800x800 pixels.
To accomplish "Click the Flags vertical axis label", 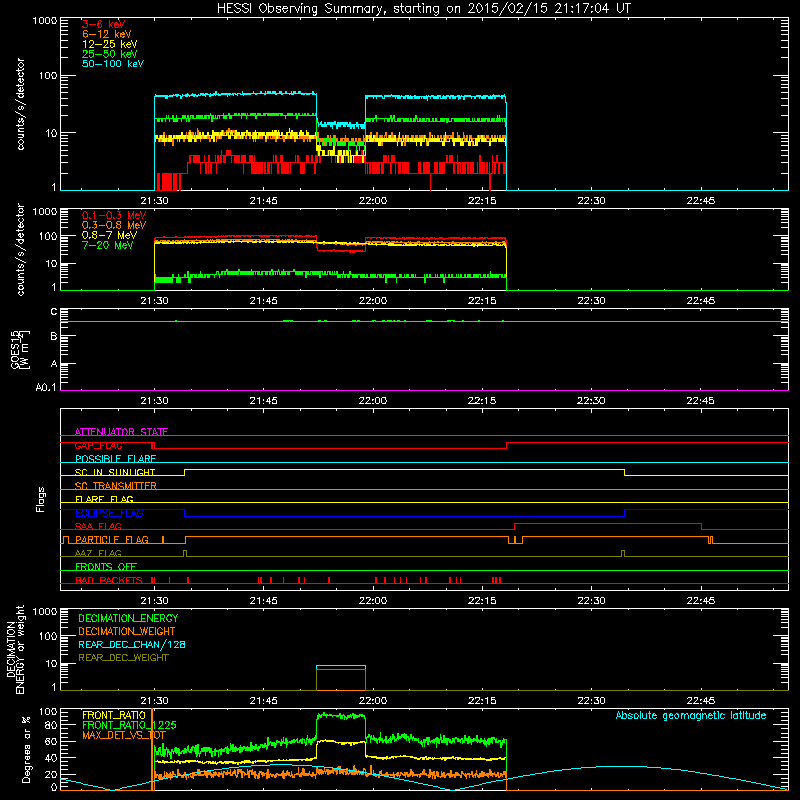I will click(x=40, y=499).
